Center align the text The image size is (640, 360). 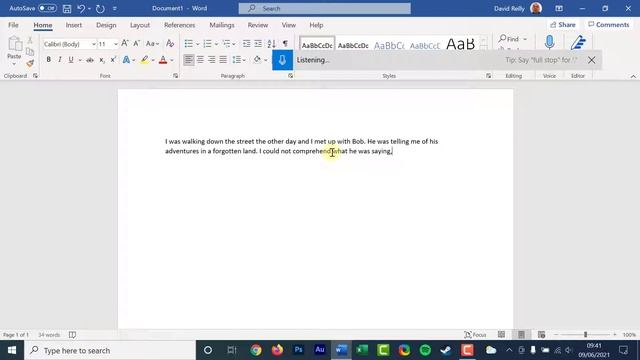[200, 60]
